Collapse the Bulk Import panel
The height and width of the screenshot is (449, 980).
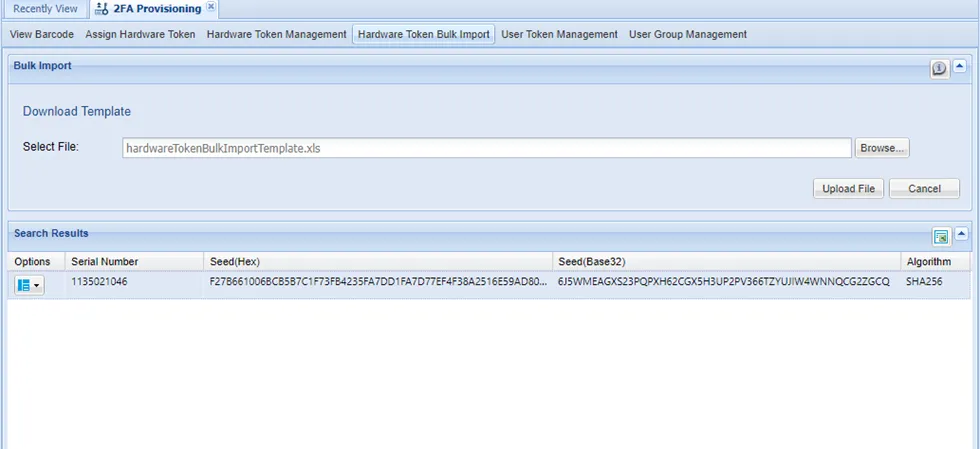click(959, 66)
